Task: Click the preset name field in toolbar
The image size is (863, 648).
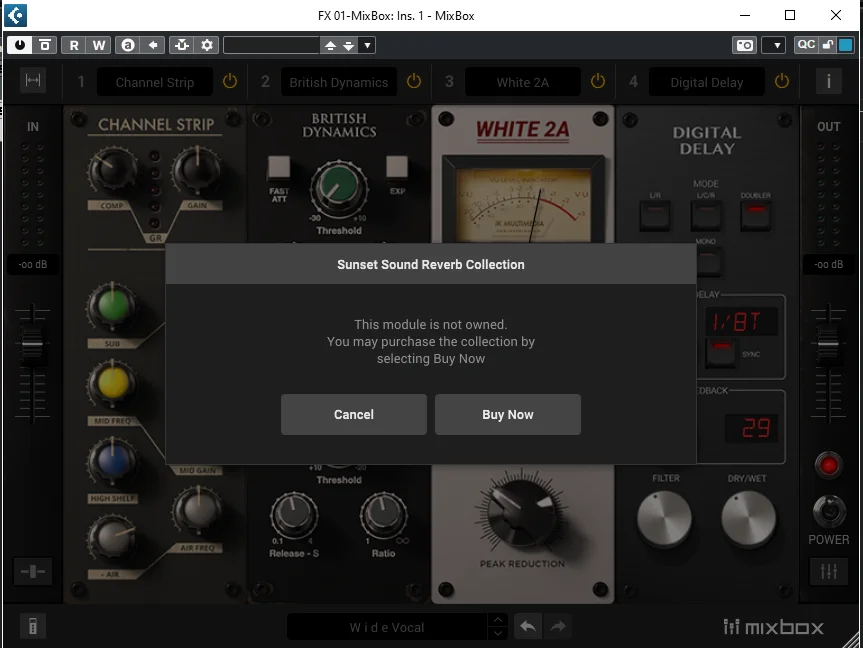Action: click(x=272, y=45)
